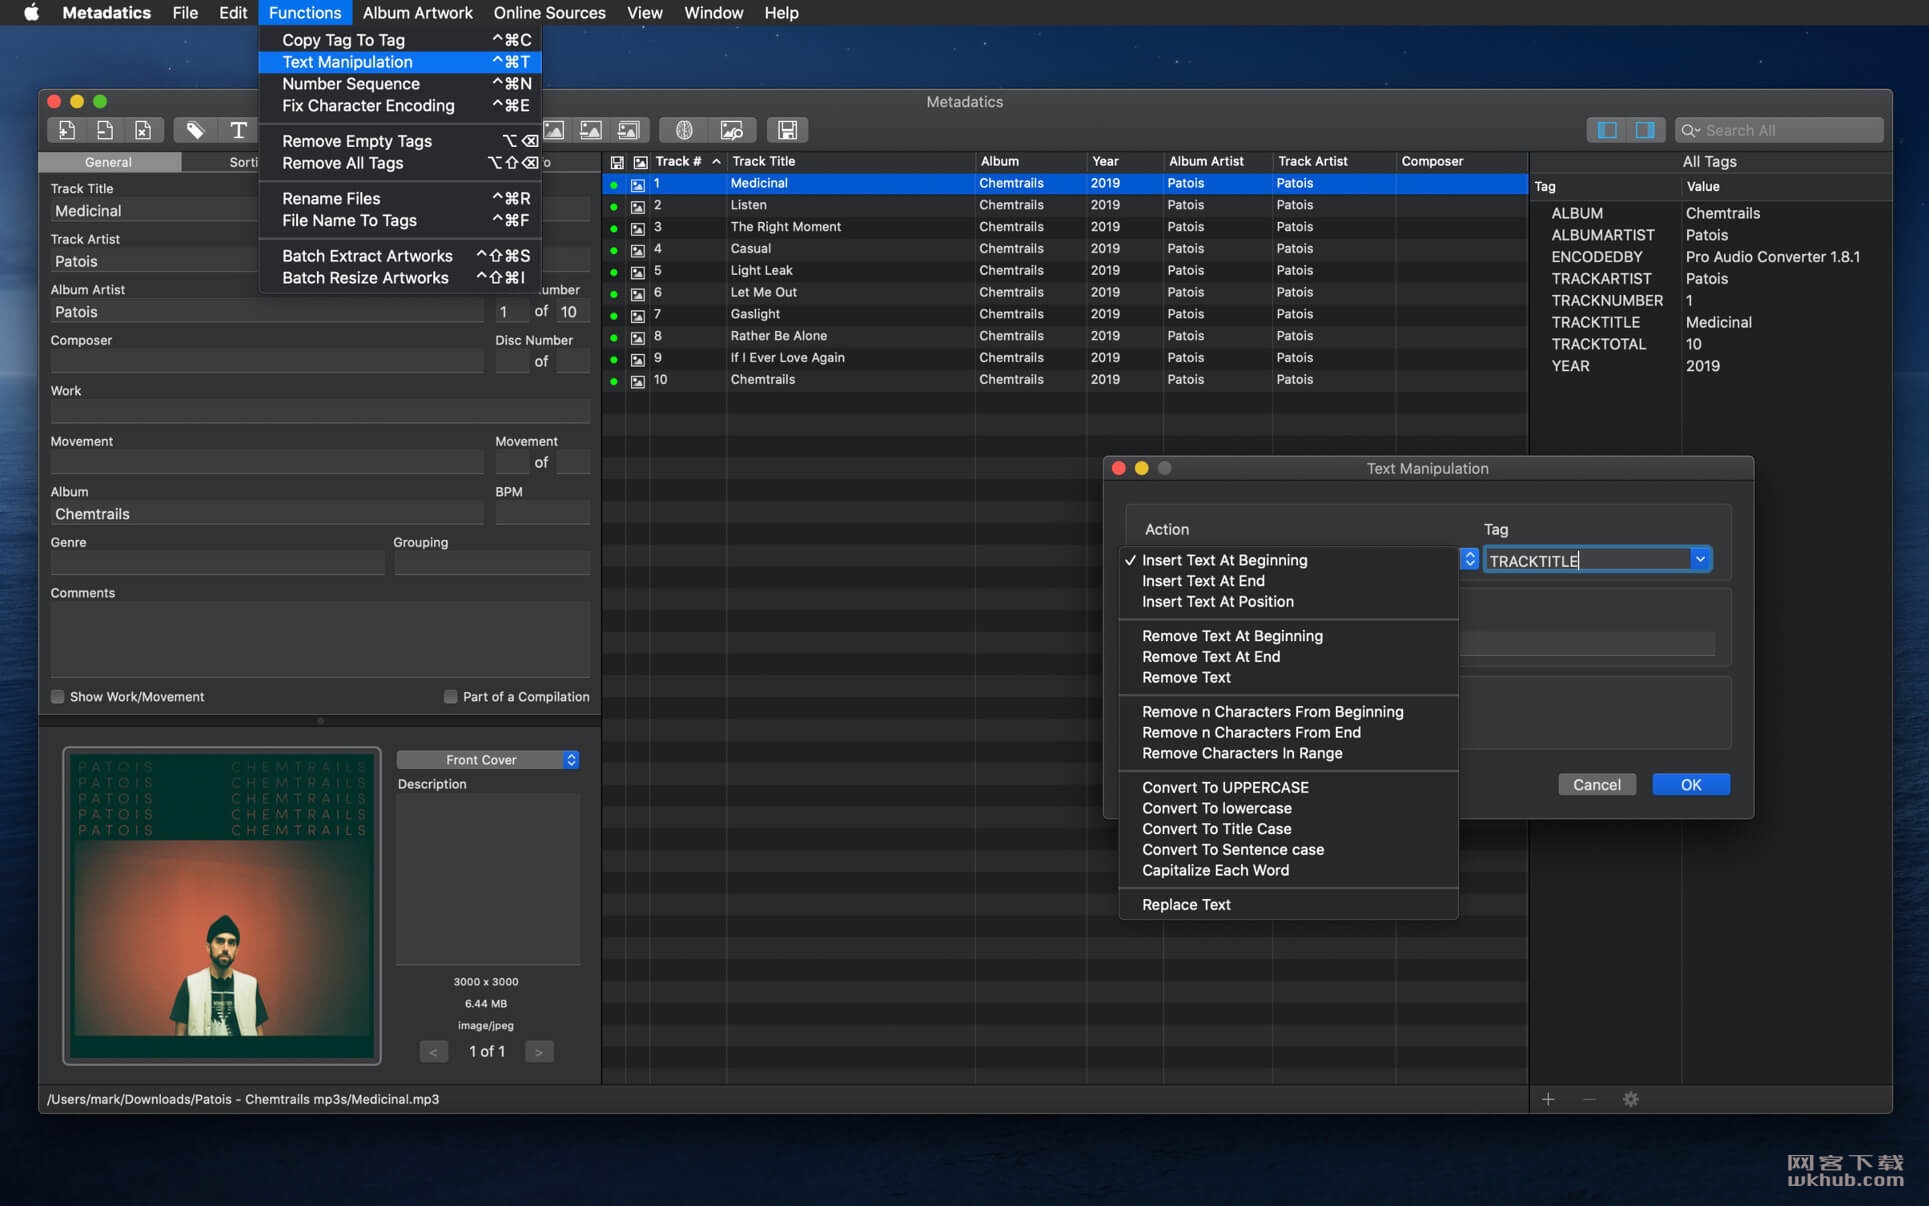Click the TRACKTITLE tag text field
The image size is (1929, 1206).
click(1586, 560)
